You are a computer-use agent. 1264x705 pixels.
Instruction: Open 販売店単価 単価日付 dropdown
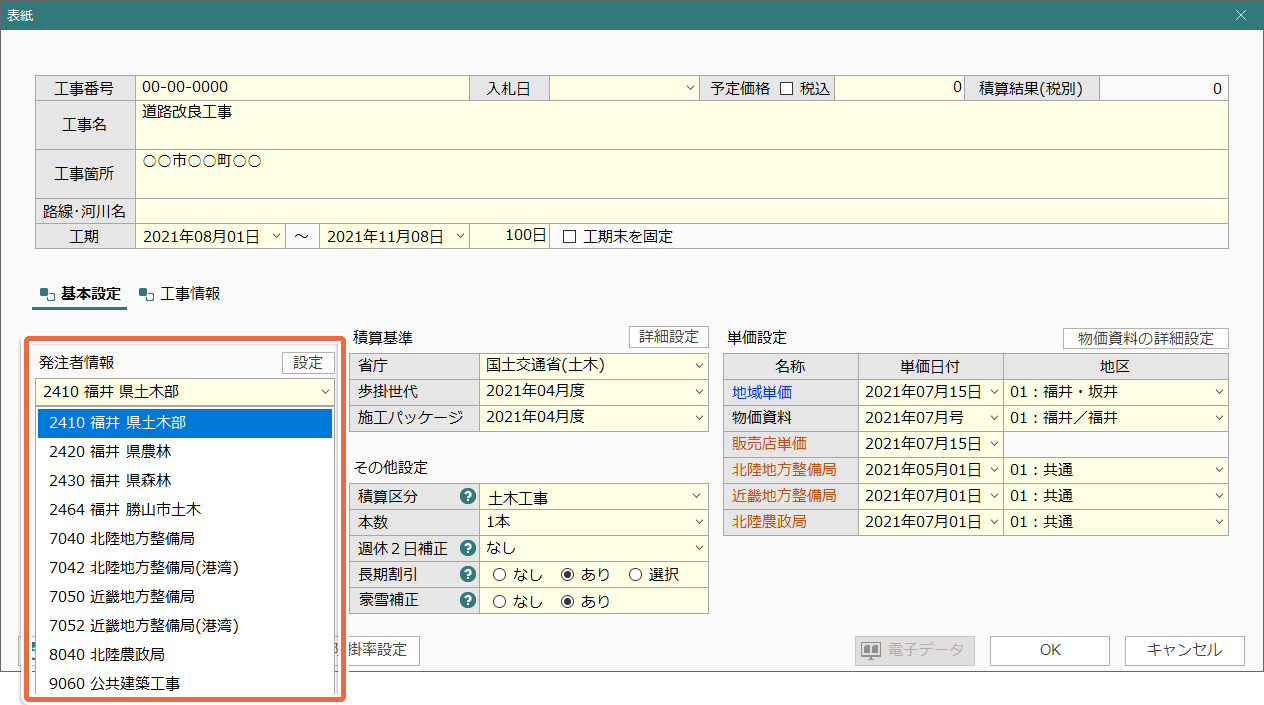(993, 444)
